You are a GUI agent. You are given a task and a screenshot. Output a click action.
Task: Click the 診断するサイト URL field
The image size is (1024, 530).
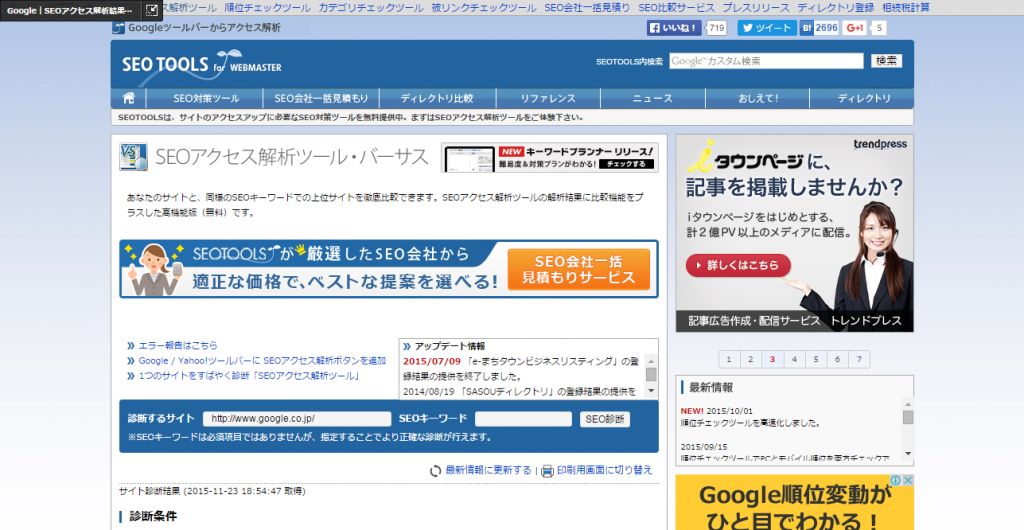point(296,419)
